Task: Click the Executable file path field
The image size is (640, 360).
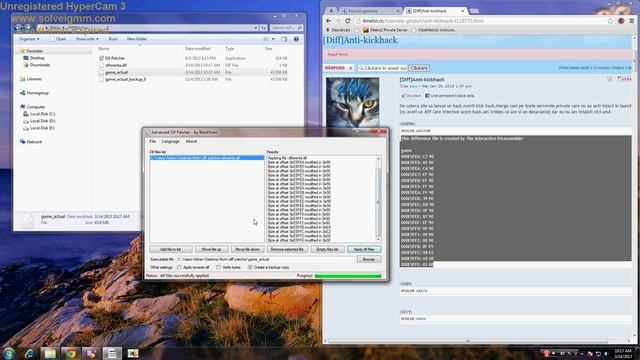Action: click(265, 259)
